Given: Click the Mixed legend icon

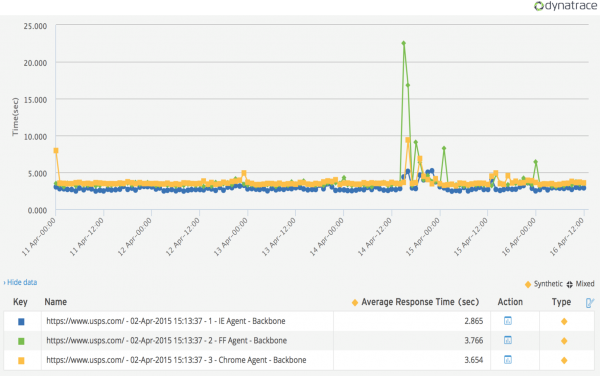Looking at the screenshot, I should coord(569,284).
